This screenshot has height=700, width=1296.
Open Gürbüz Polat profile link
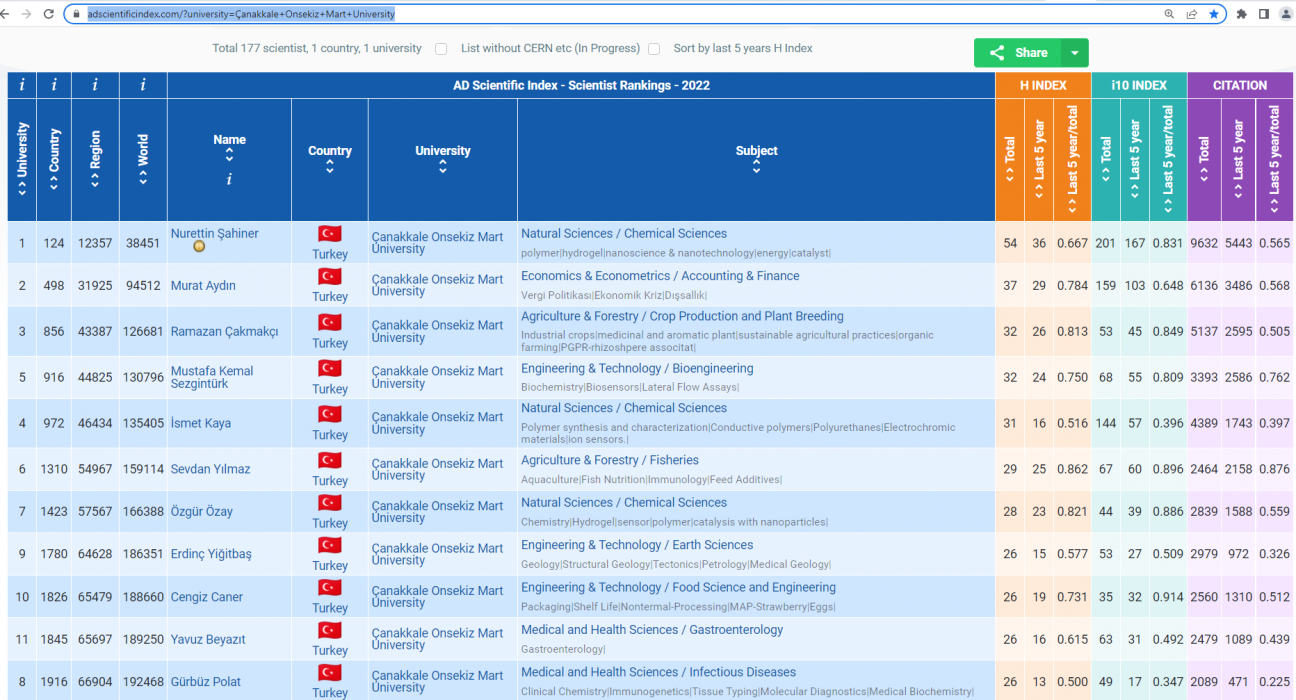(205, 682)
